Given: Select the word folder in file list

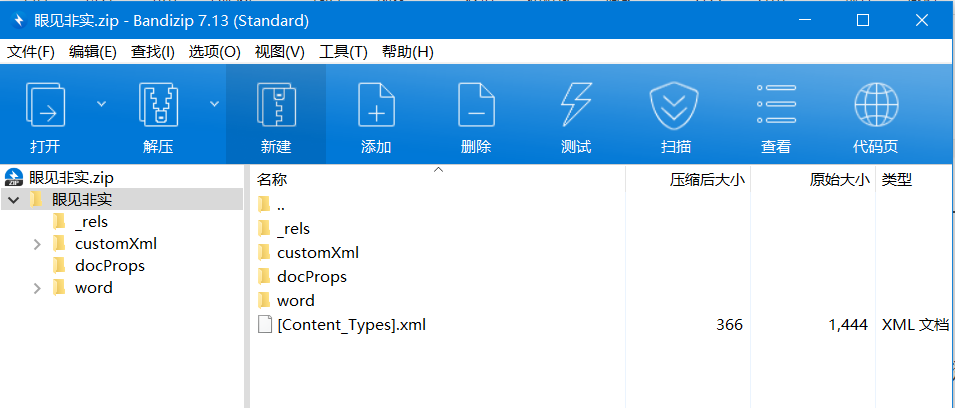Looking at the screenshot, I should [x=295, y=300].
